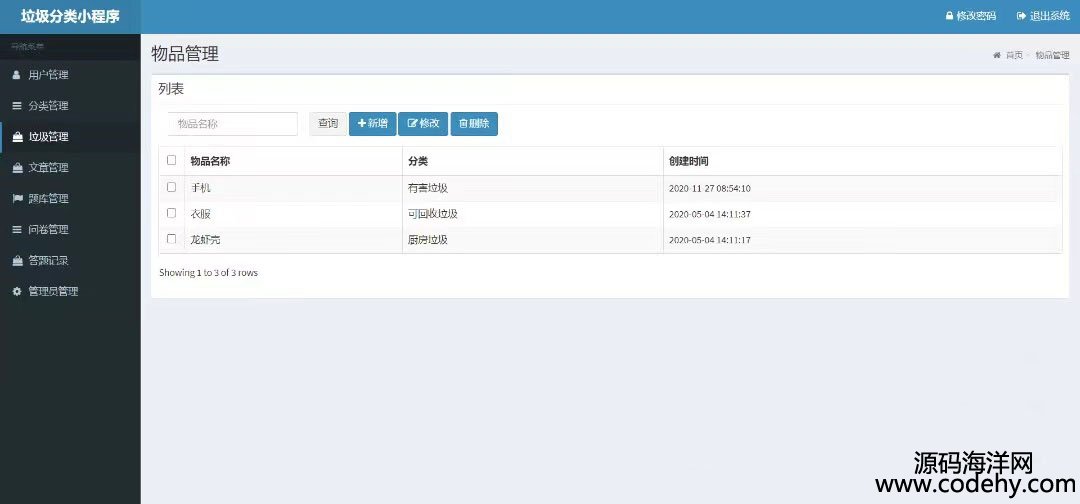Click the lock icon for 修改密码
This screenshot has width=1080, height=504.
pos(949,16)
